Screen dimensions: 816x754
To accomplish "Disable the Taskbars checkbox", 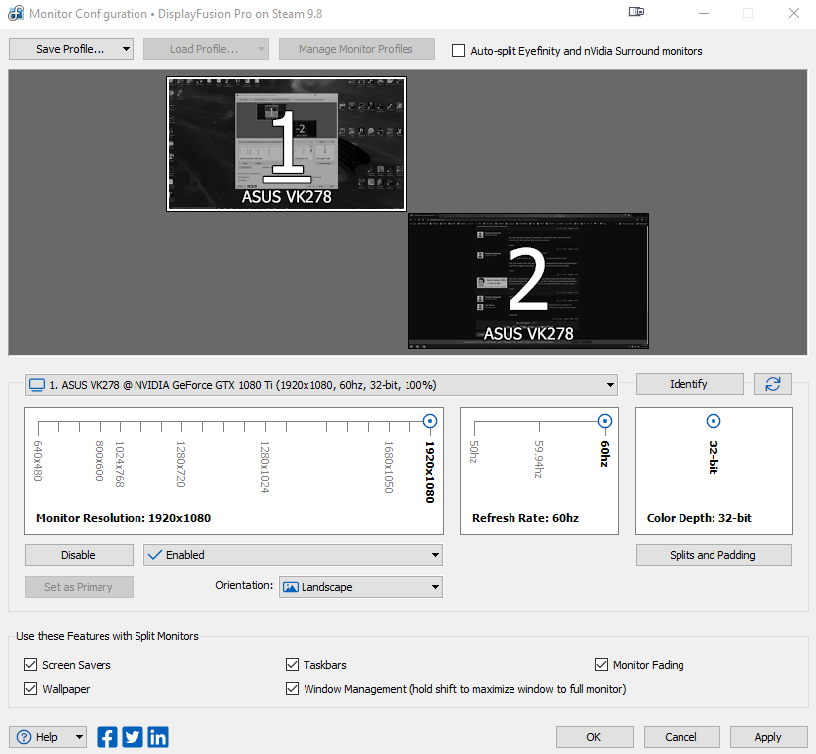I will [293, 665].
